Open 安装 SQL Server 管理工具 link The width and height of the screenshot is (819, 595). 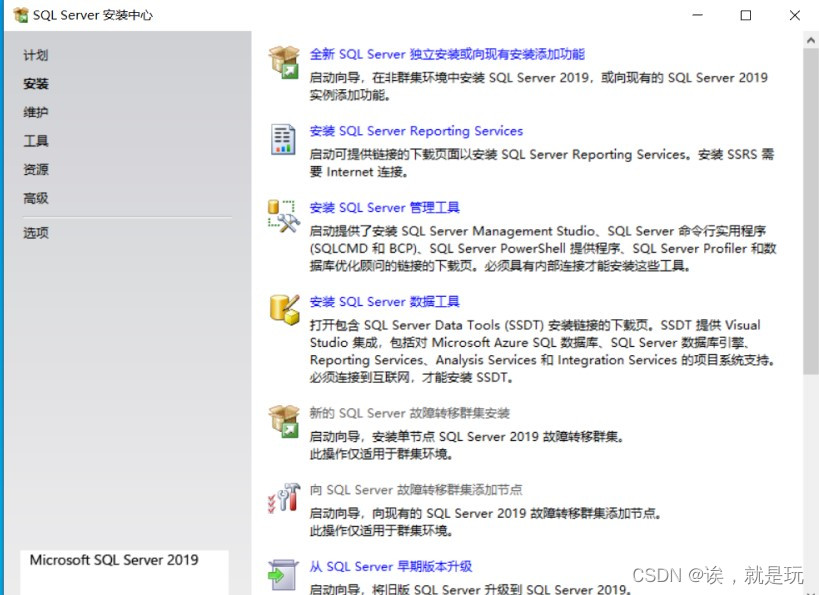coord(384,208)
